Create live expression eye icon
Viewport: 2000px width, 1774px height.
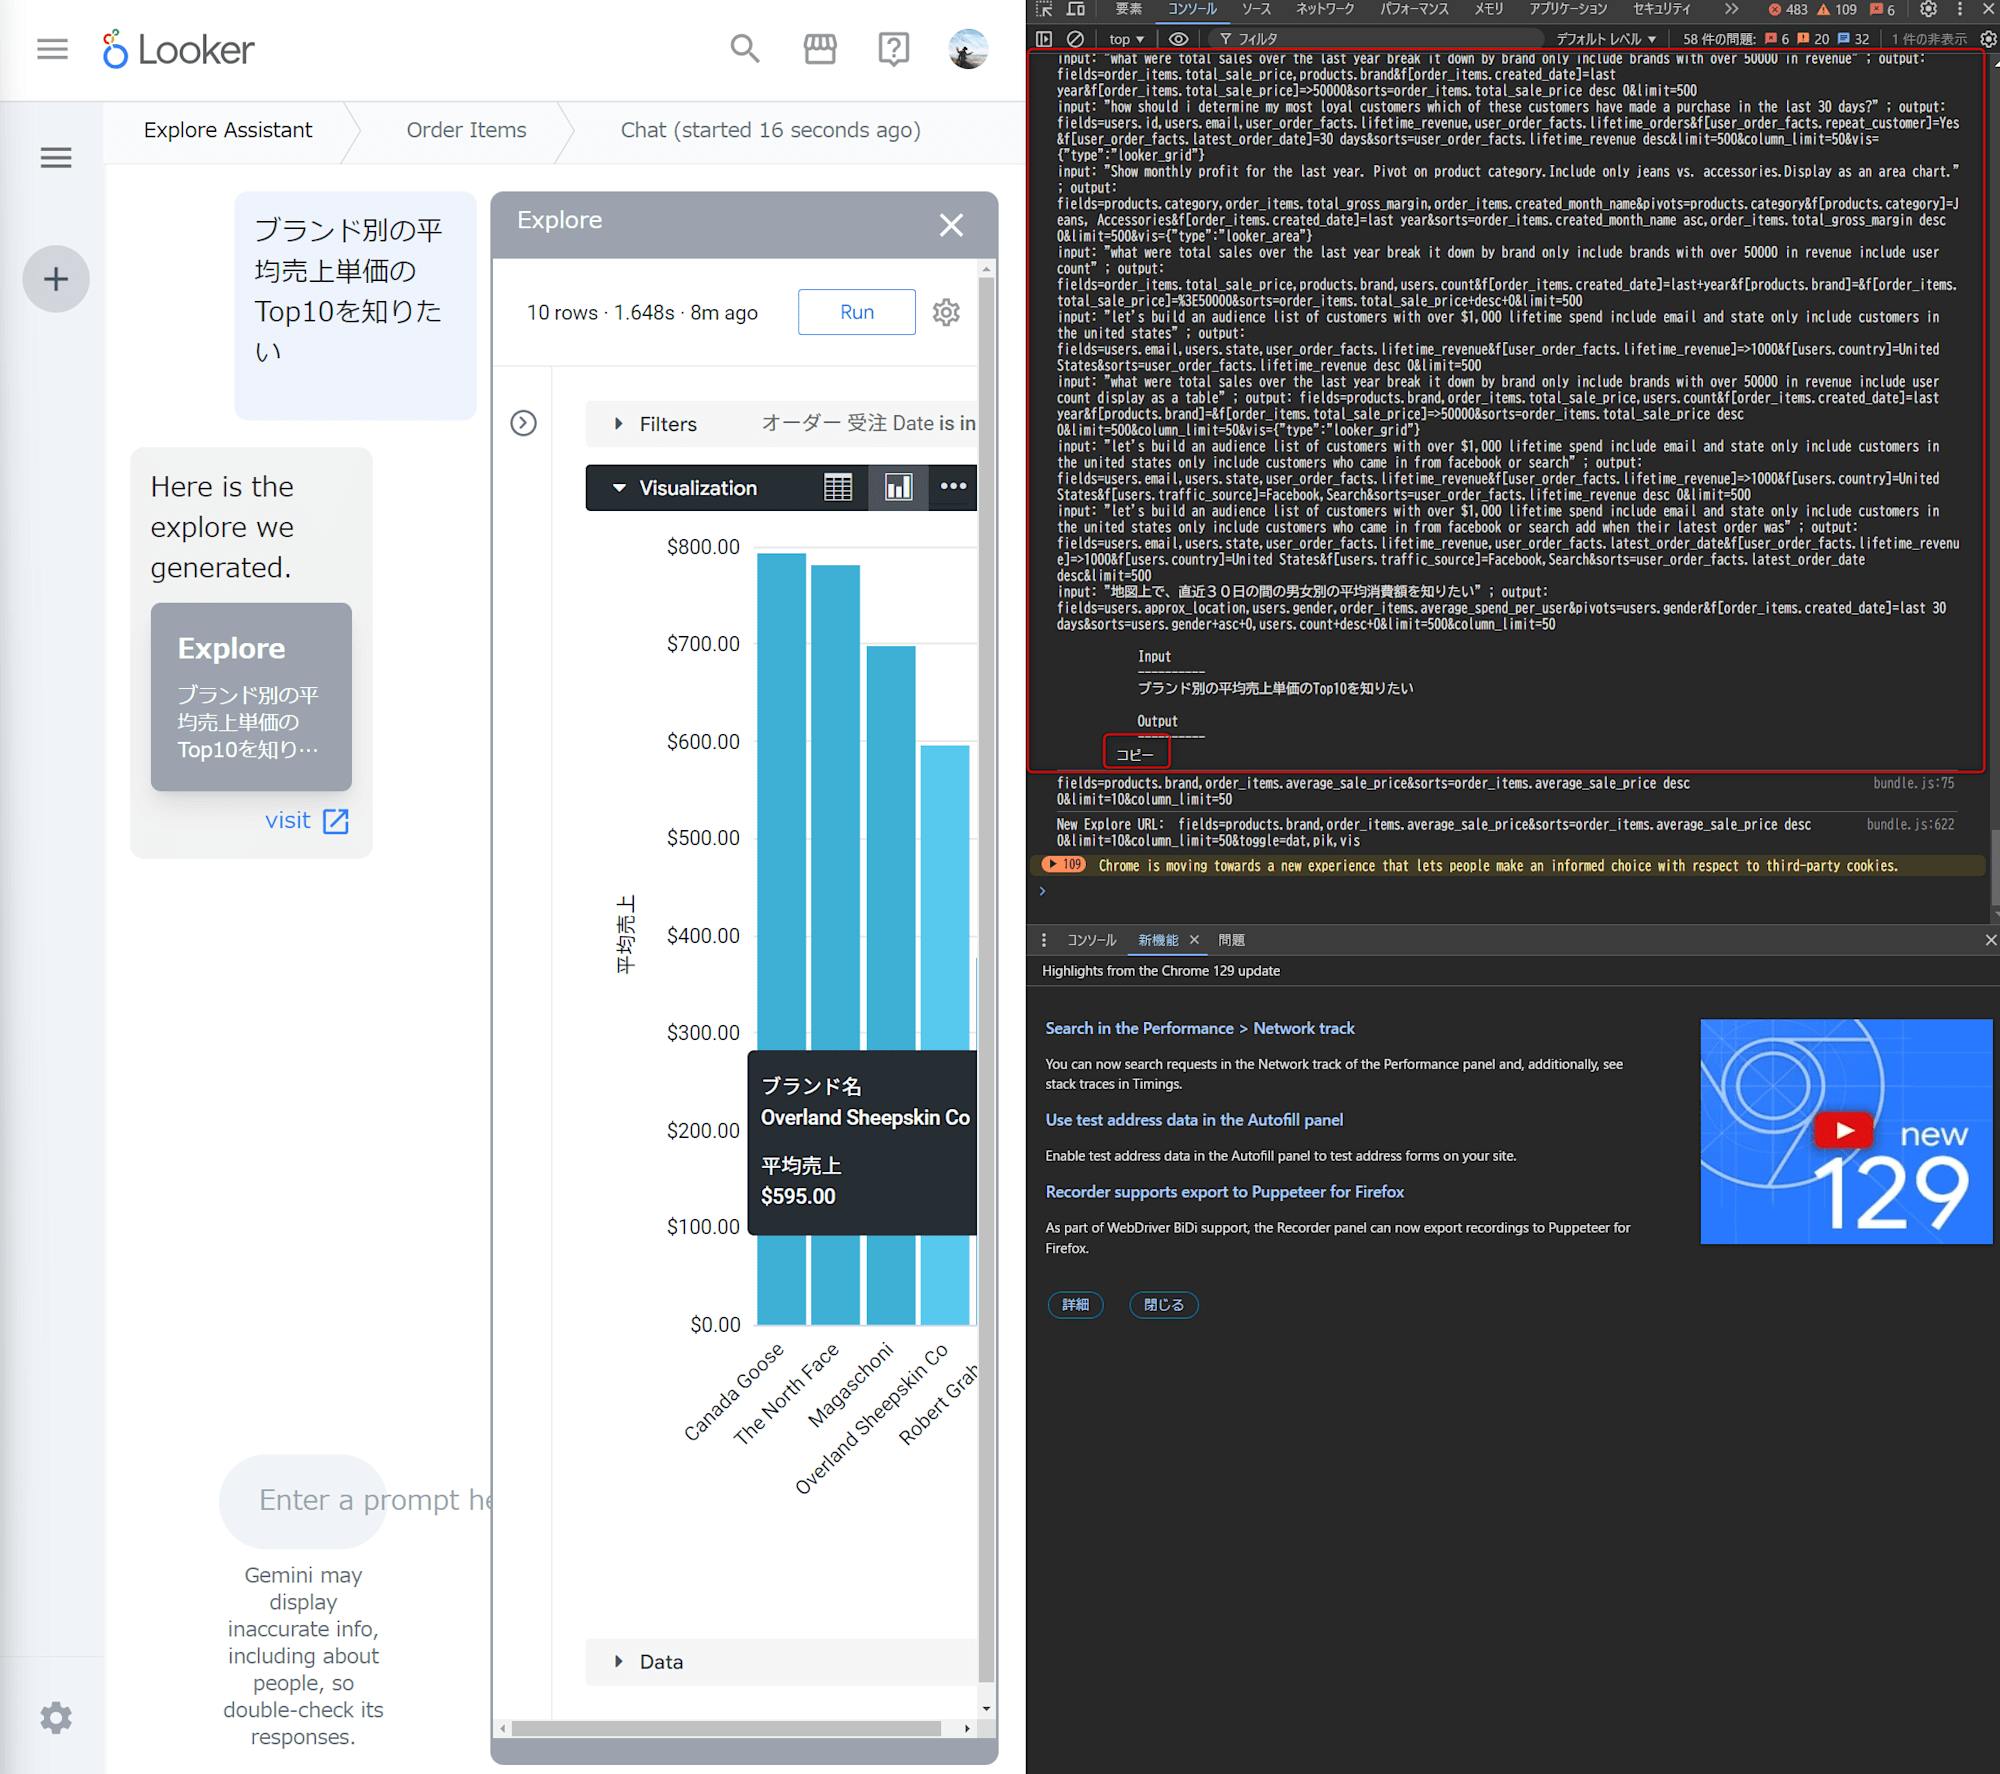click(1179, 39)
